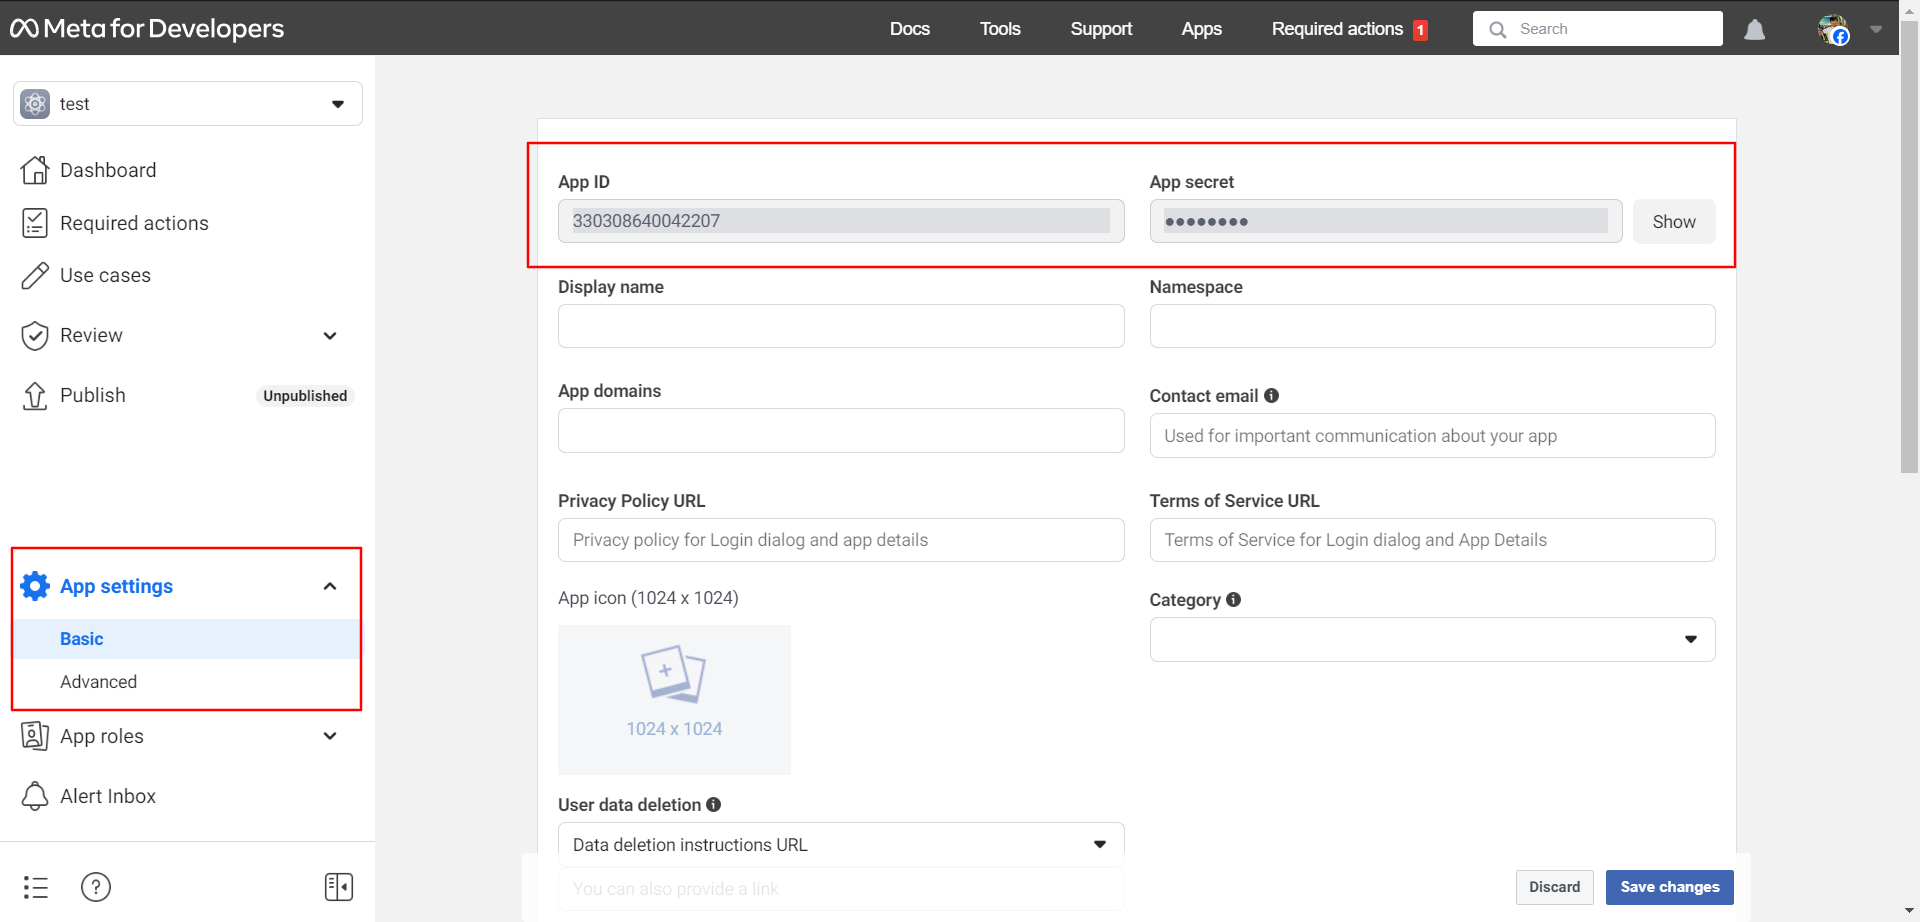
Task: Show the hidden App secret
Action: click(x=1673, y=222)
